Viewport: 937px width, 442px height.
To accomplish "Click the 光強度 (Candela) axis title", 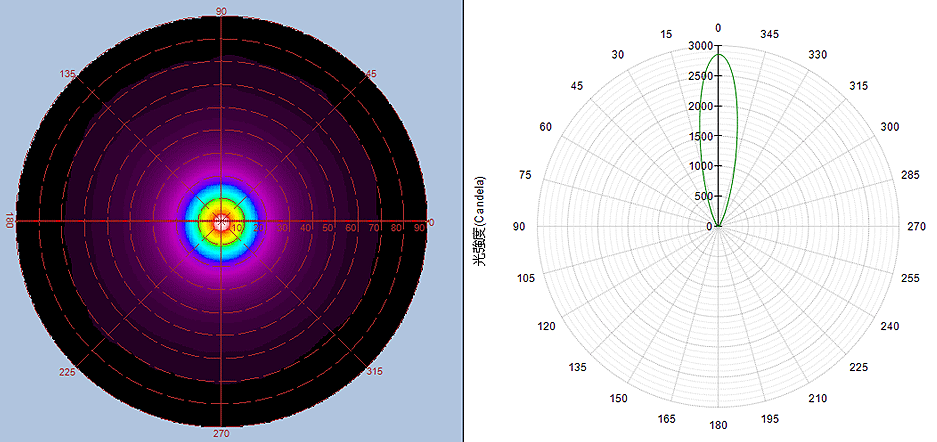I will (481, 222).
